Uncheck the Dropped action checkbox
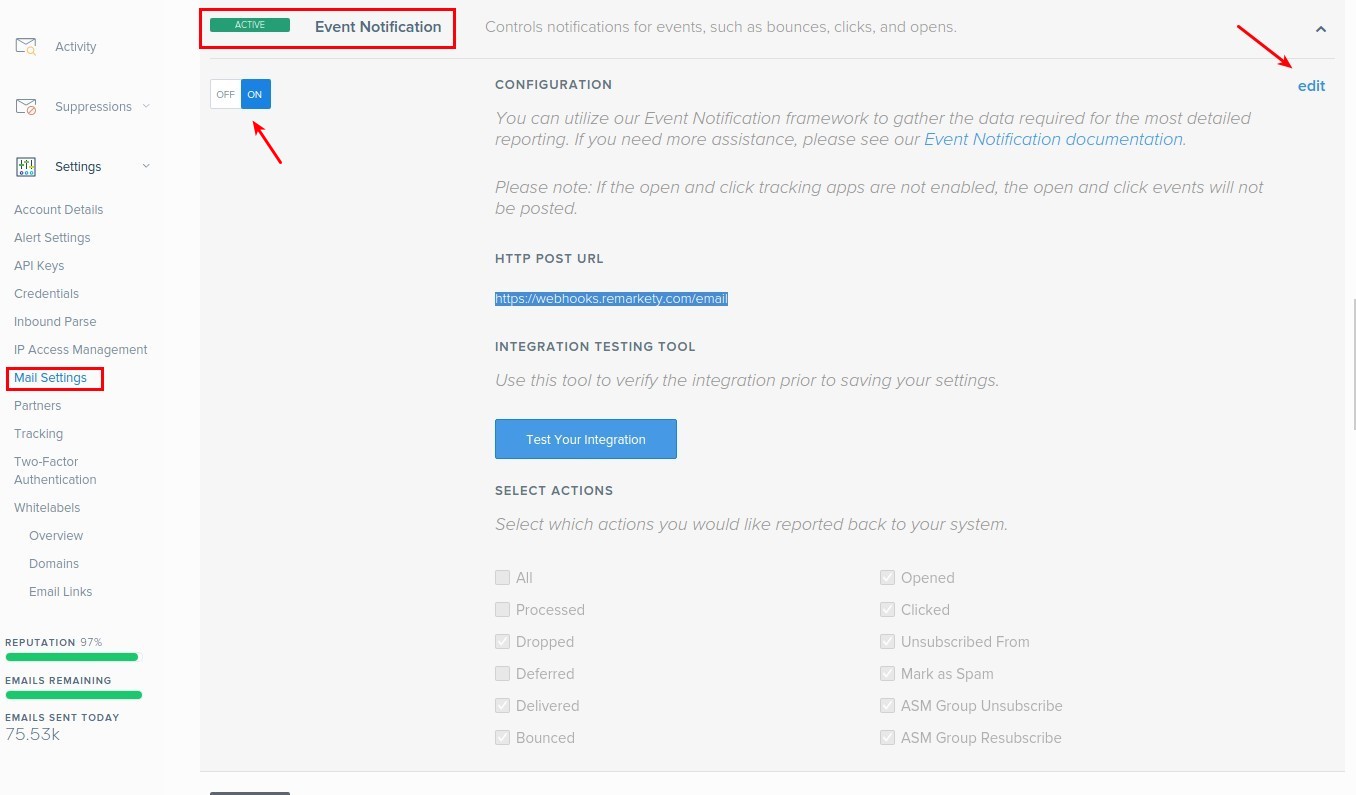This screenshot has height=795, width=1356. 502,642
